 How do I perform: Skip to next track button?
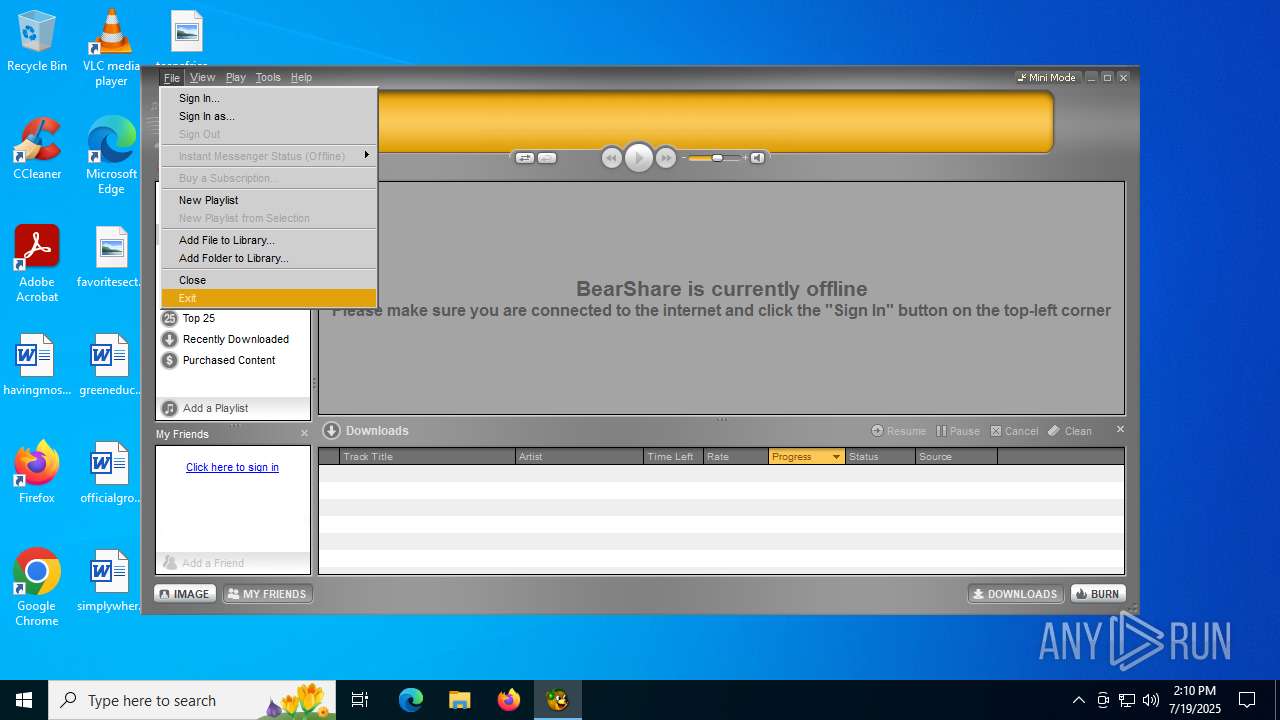(x=665, y=158)
